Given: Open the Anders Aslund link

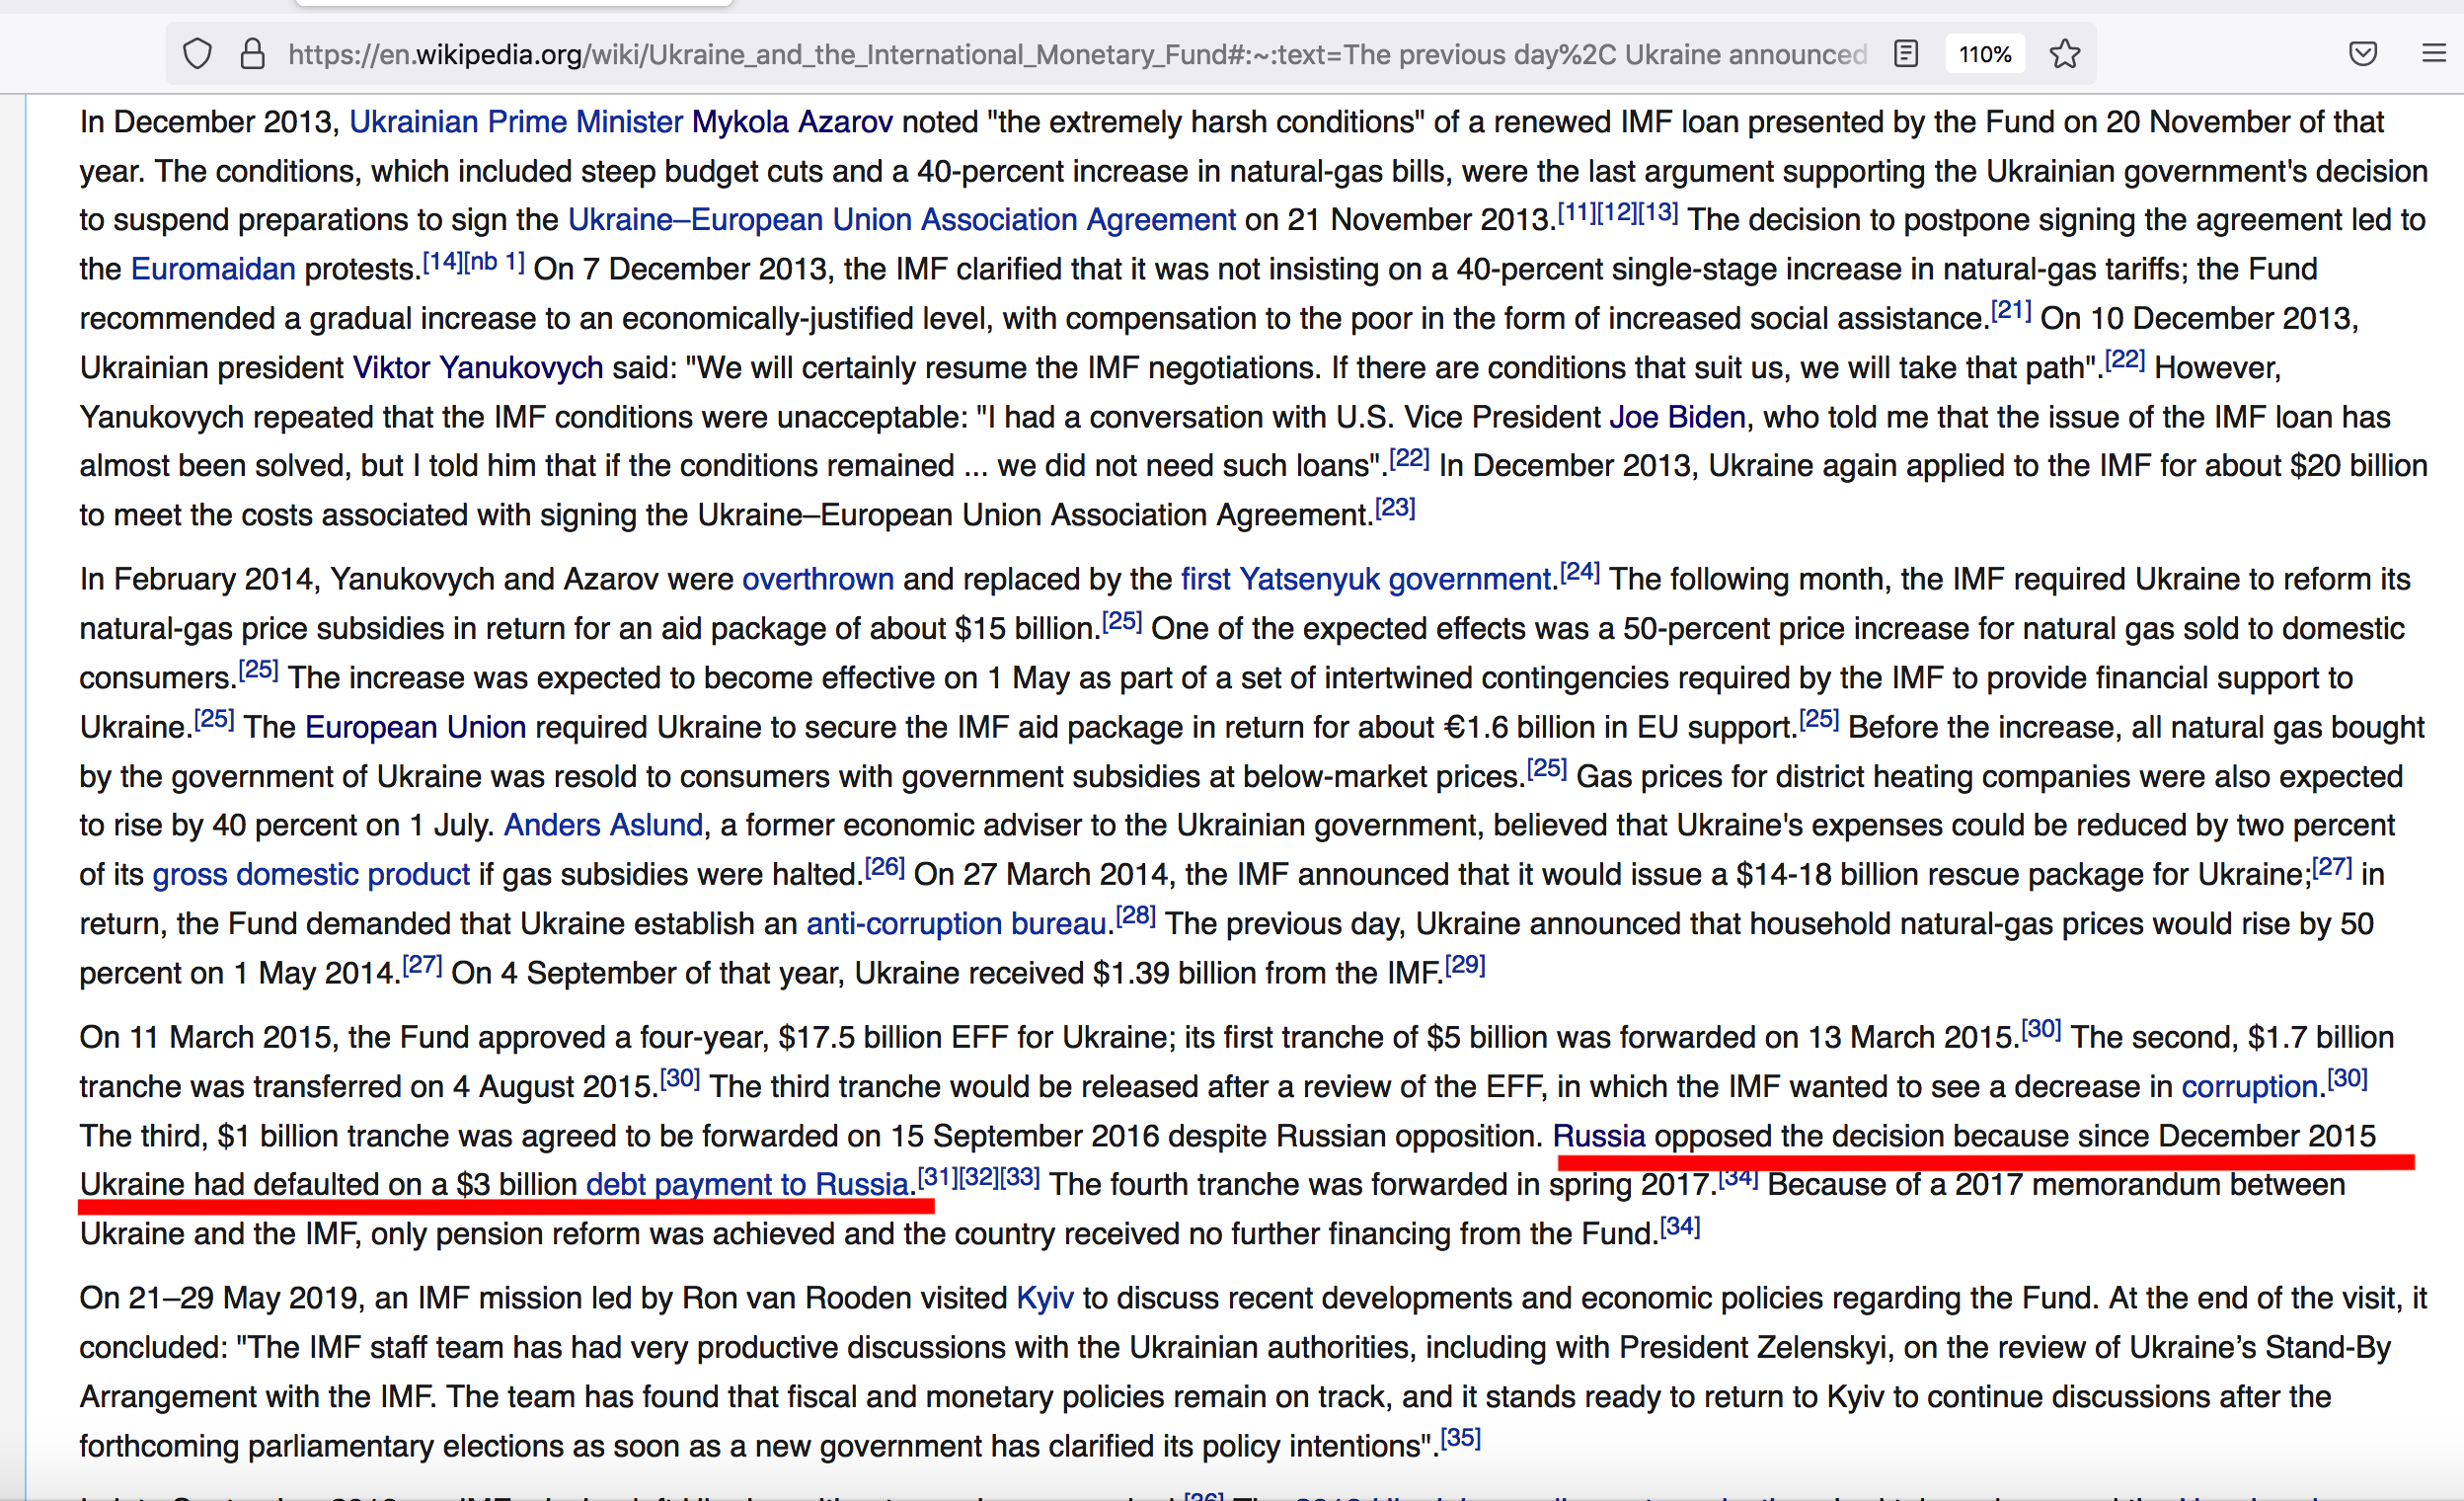Looking at the screenshot, I should 603,825.
